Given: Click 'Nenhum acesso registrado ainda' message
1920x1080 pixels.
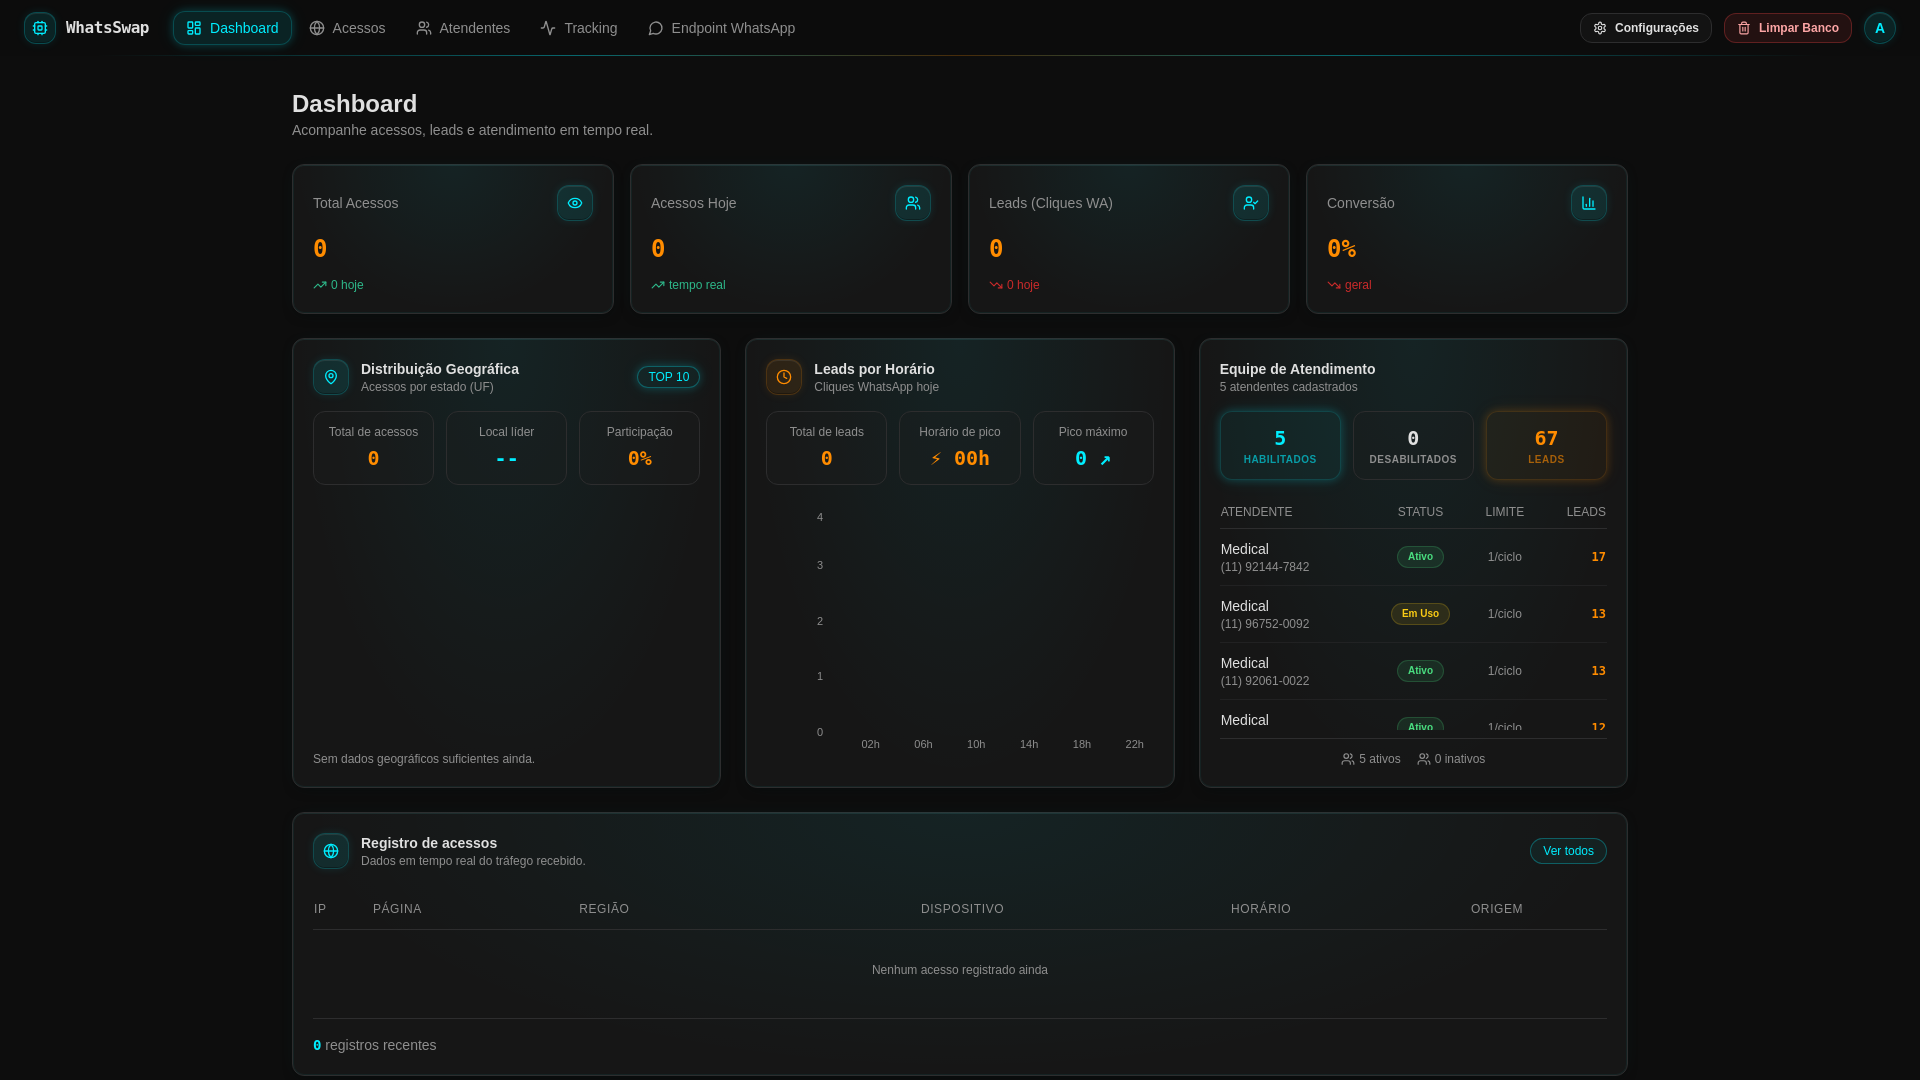Looking at the screenshot, I should click(x=960, y=970).
